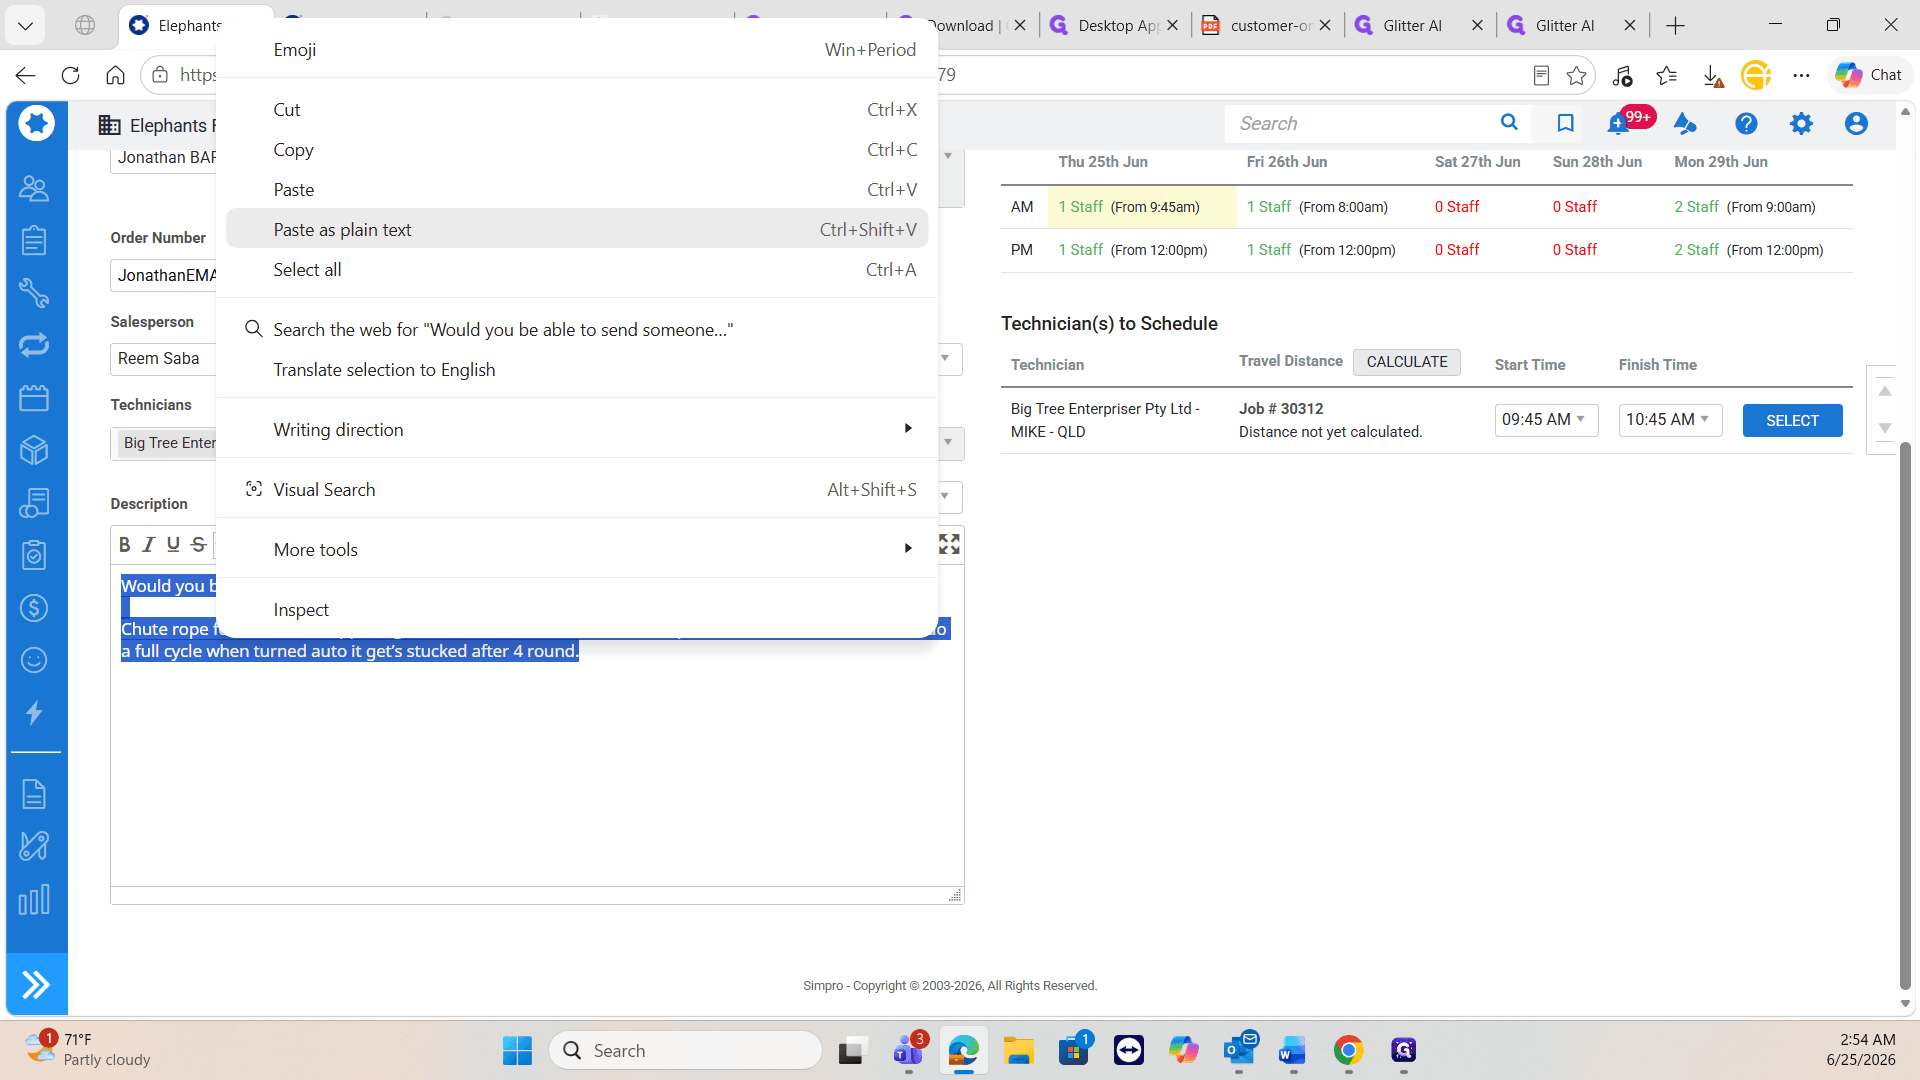Open the settings gear in Simpro header
Image resolution: width=1920 pixels, height=1080 pixels.
tap(1801, 123)
